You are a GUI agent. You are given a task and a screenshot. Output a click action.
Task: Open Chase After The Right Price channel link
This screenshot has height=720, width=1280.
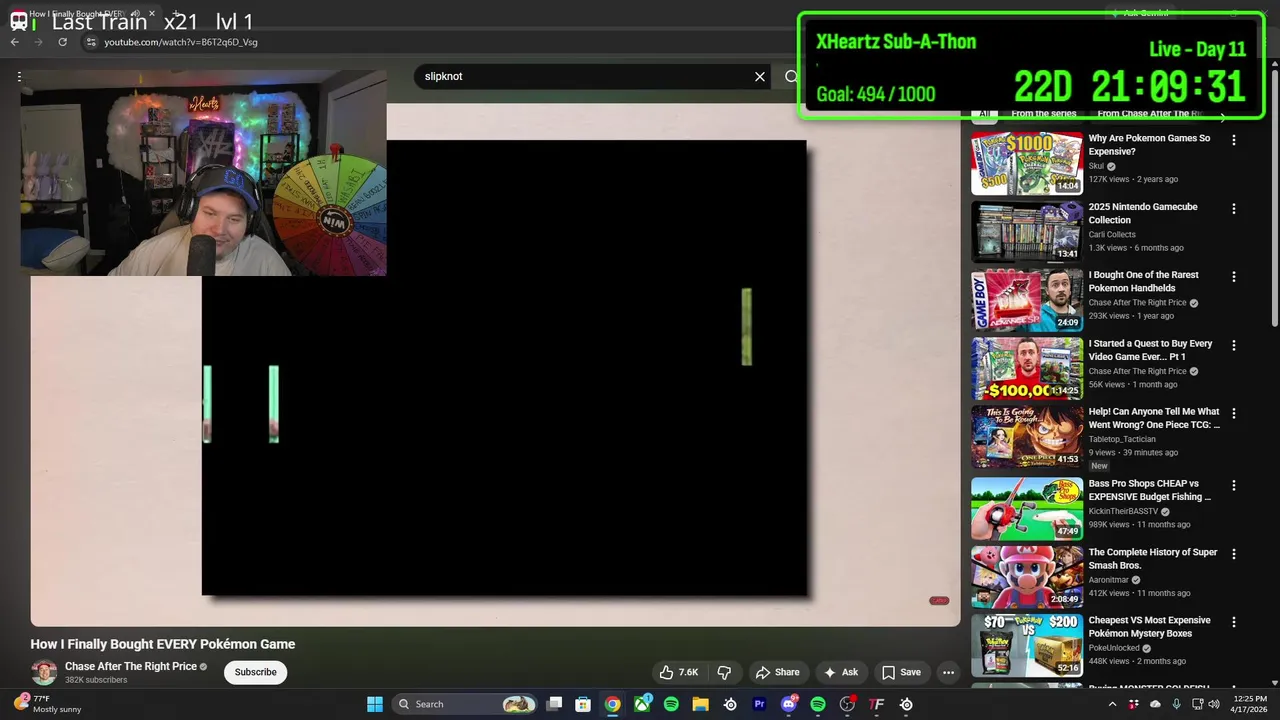point(131,666)
